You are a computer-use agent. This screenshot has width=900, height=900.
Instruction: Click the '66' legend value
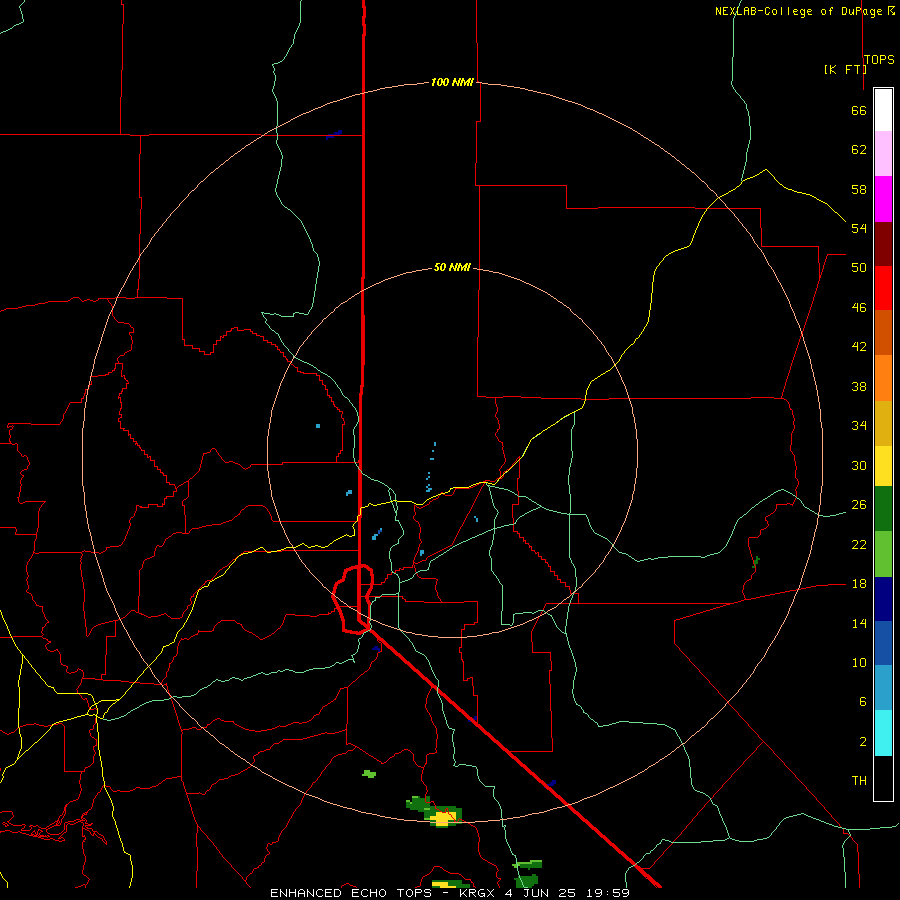click(x=859, y=111)
